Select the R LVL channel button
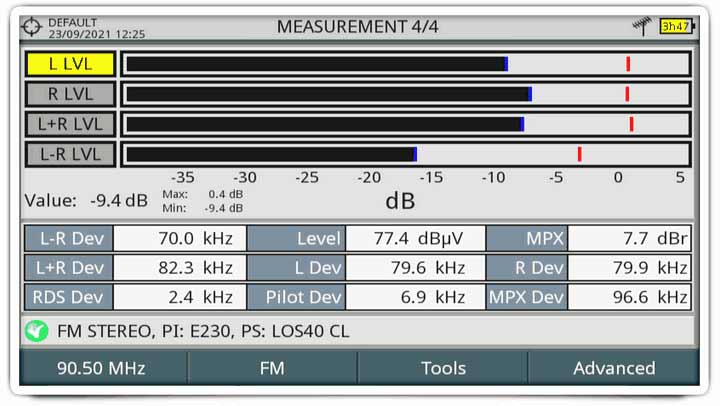 point(70,94)
